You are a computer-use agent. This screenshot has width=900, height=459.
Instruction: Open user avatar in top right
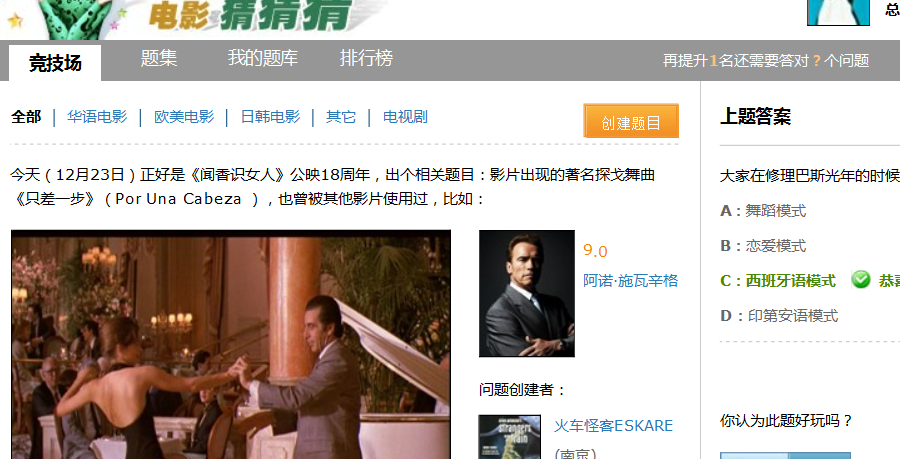[839, 13]
